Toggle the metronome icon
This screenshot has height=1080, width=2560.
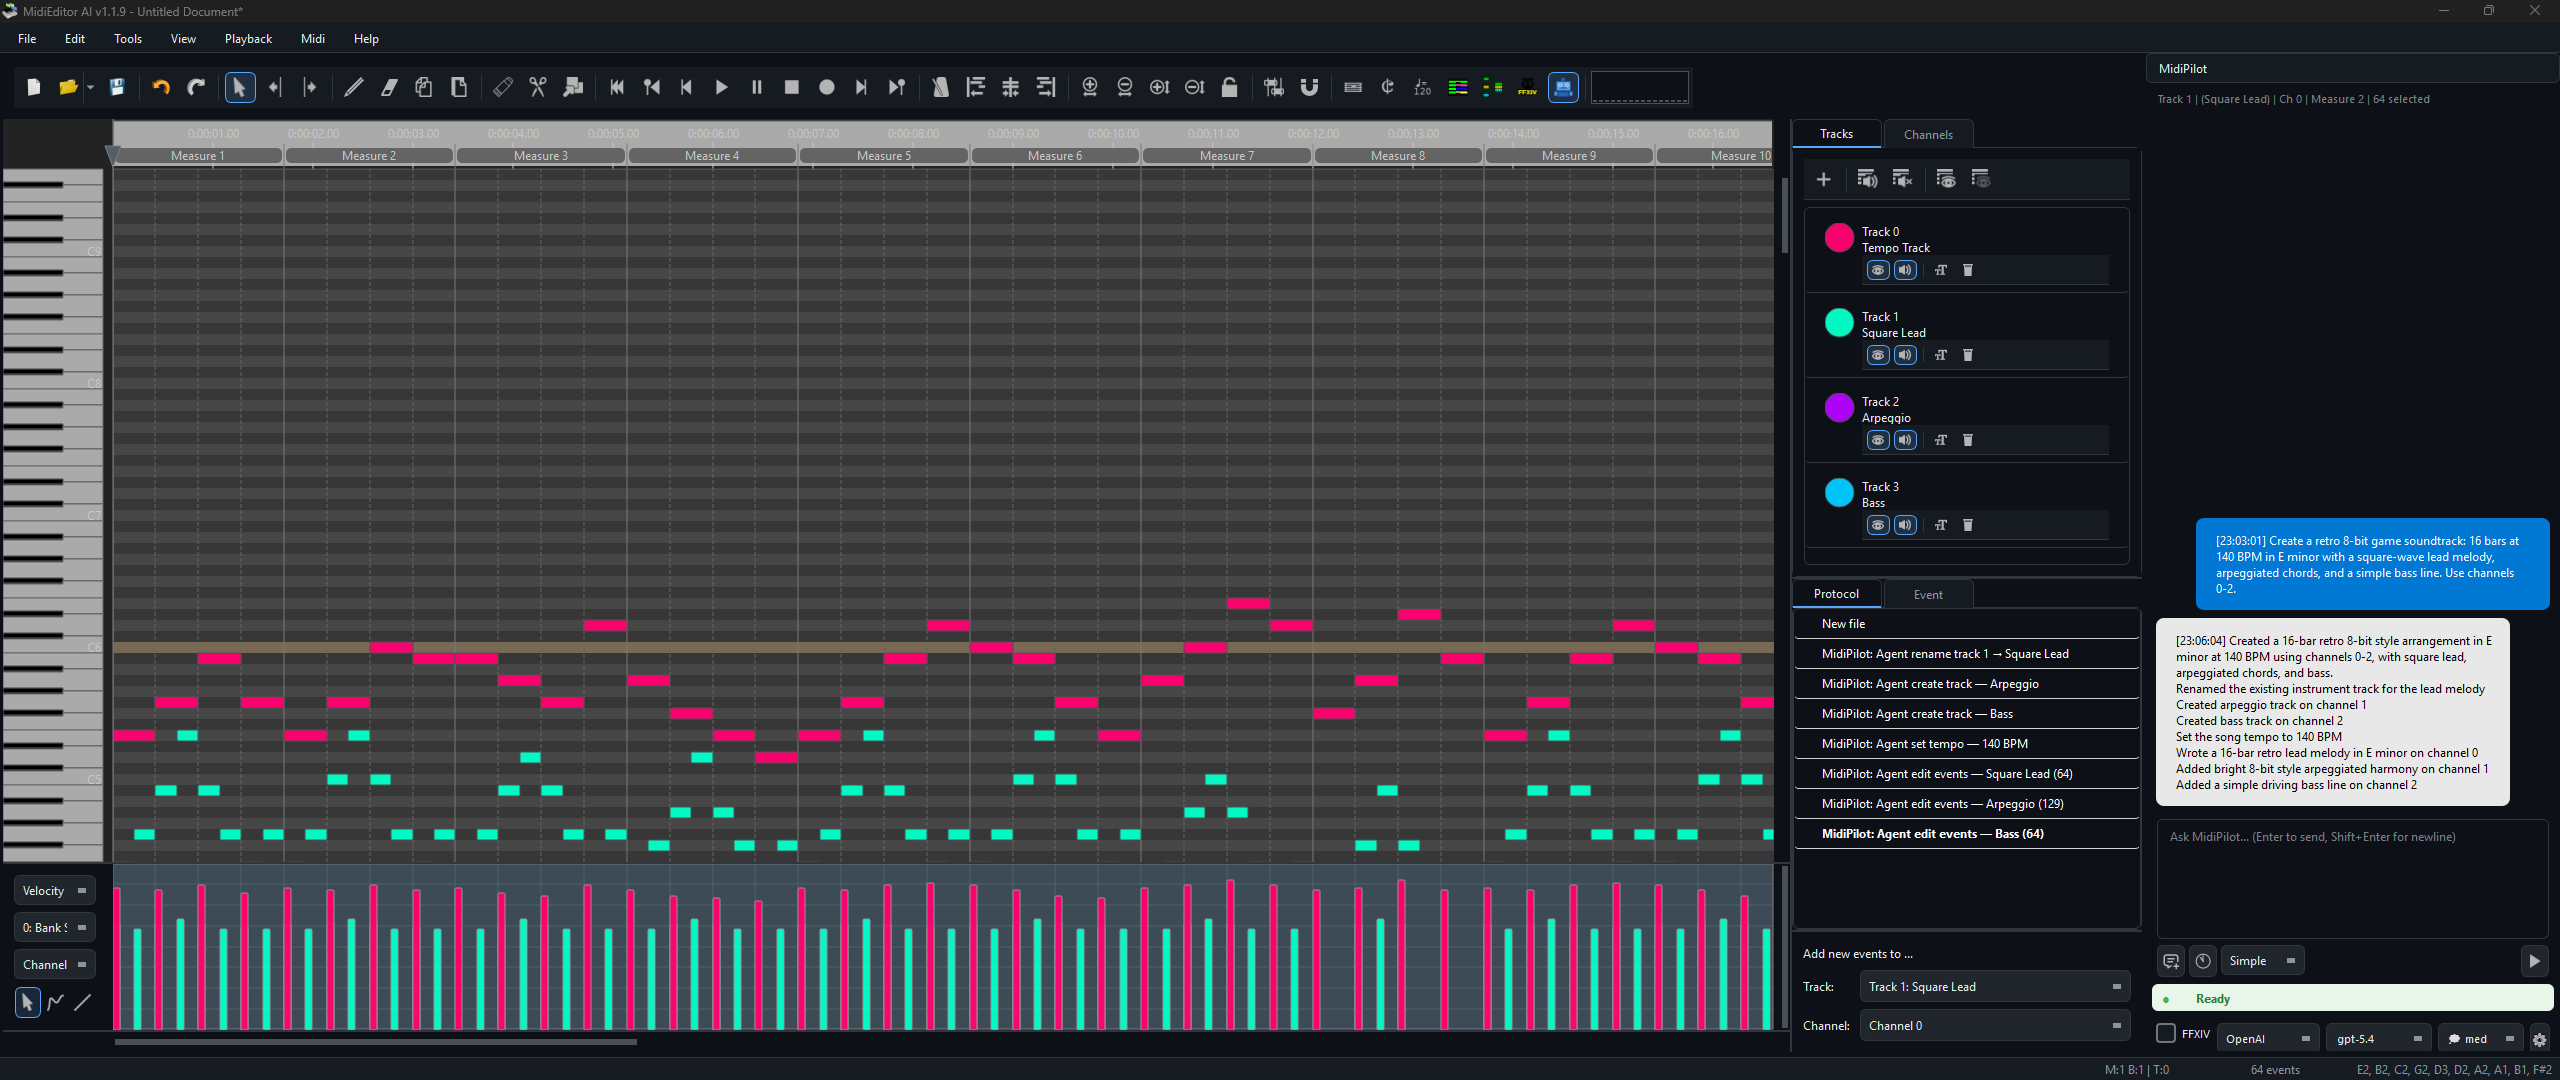[x=940, y=88]
